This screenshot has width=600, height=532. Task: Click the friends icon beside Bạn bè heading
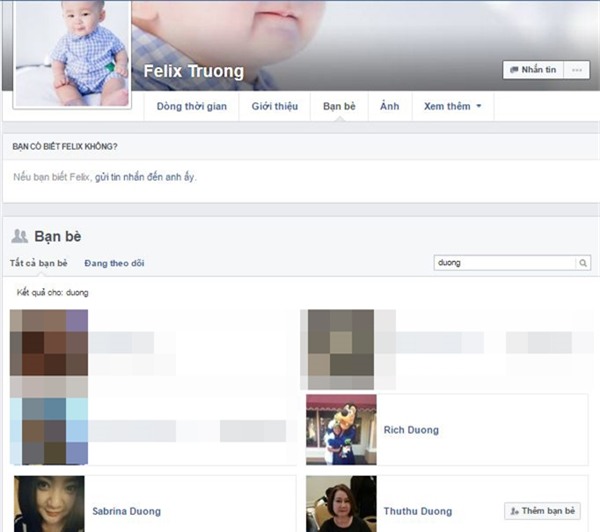[x=19, y=236]
